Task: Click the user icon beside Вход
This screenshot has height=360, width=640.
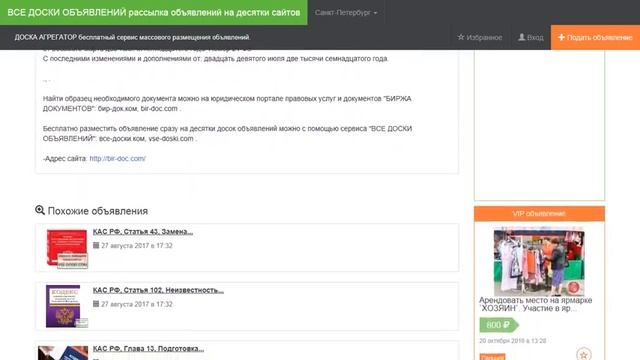Action: (x=521, y=37)
